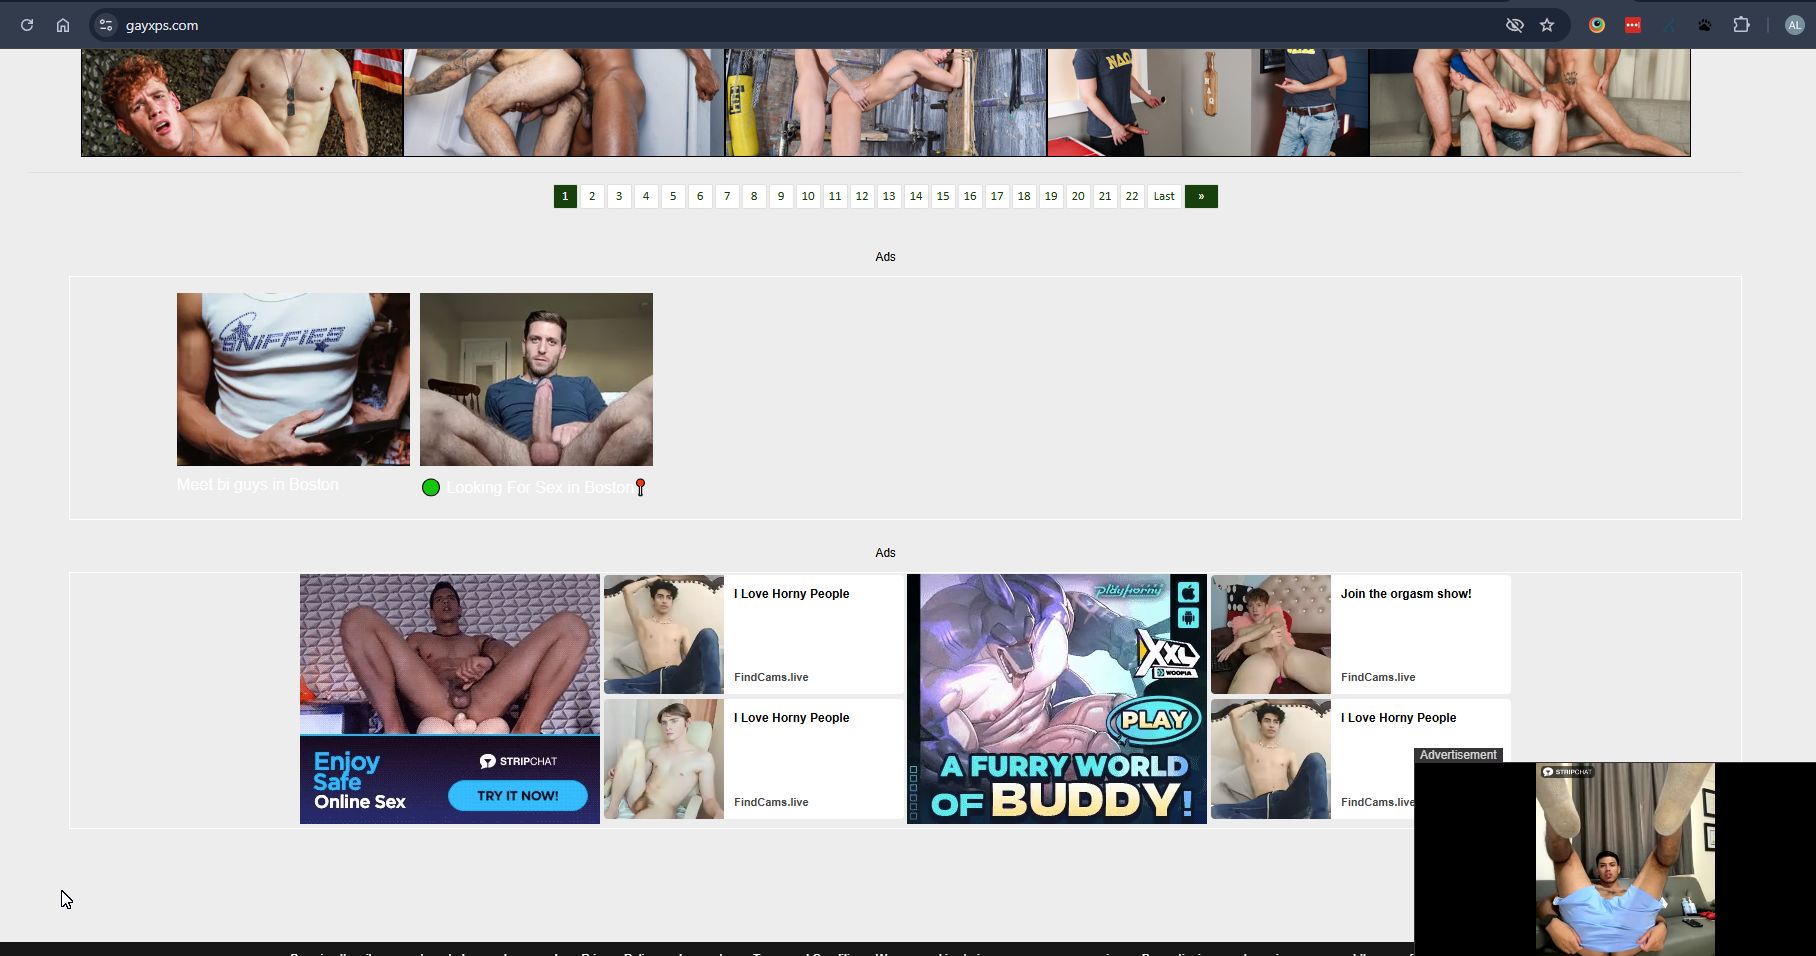
Task: Open page 8
Action: (754, 196)
